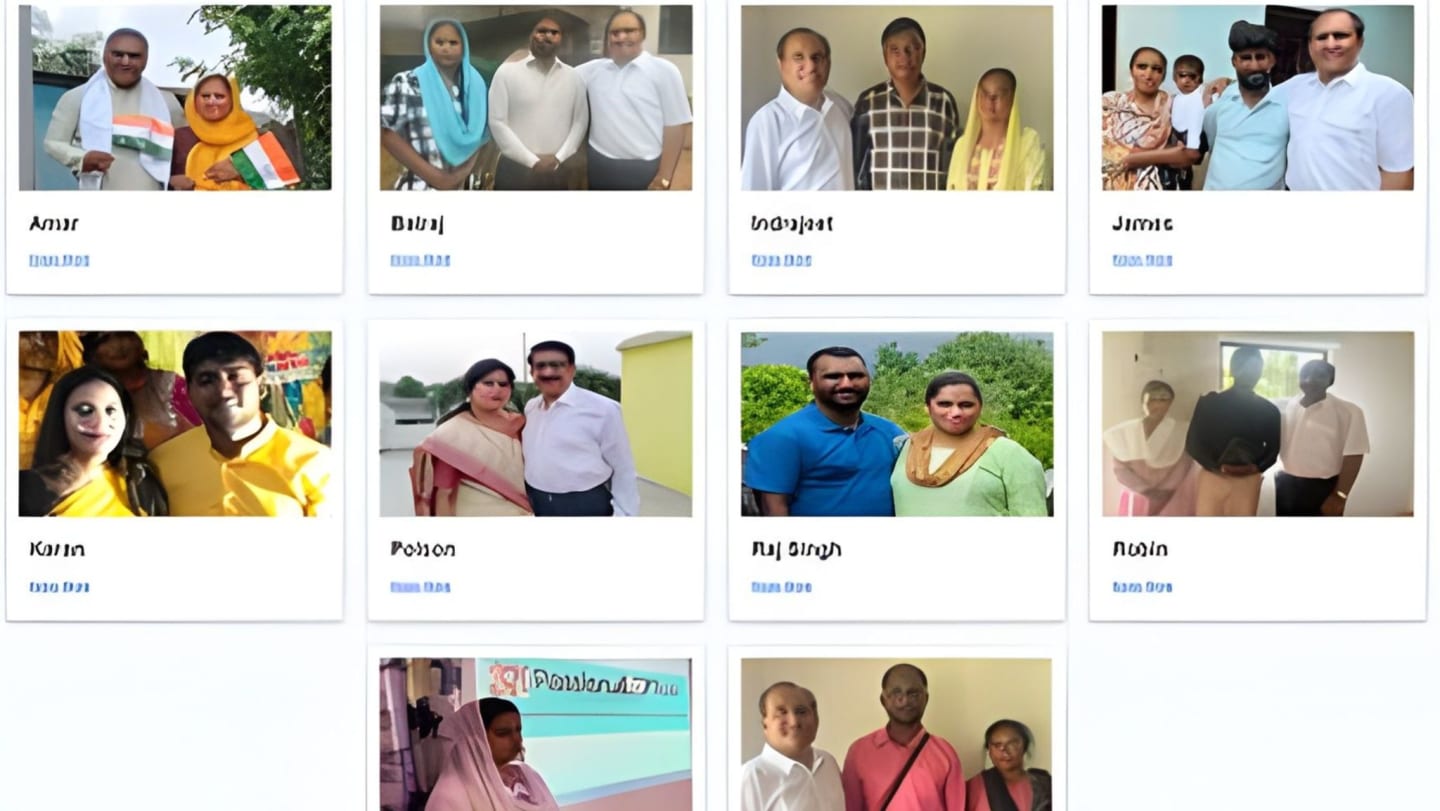
Task: Click blue link under first card in top row
Action: 59,260
